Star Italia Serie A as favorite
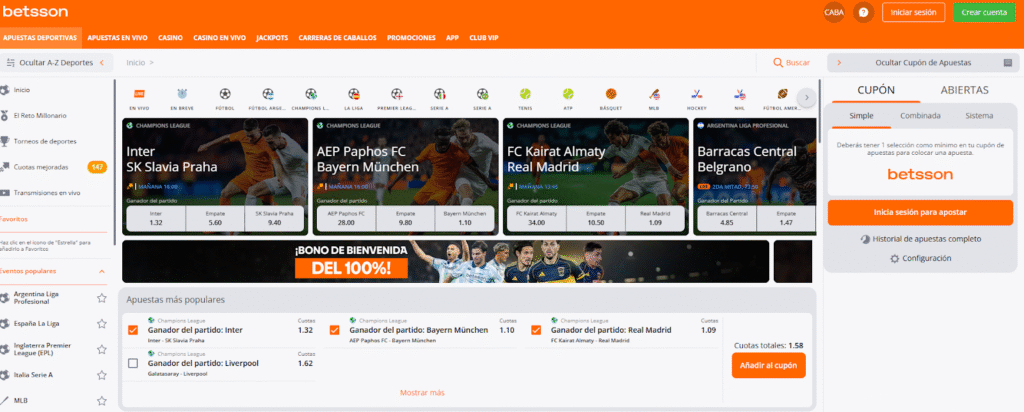This screenshot has height=412, width=1024. [x=101, y=375]
